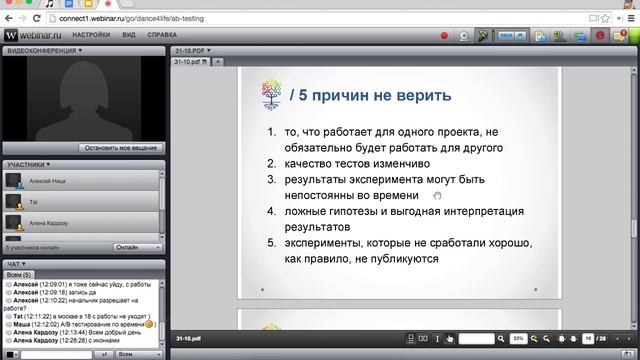The height and width of the screenshot is (360, 640).
Task: Open the notifications icon with badge 5
Action: [x=620, y=36]
